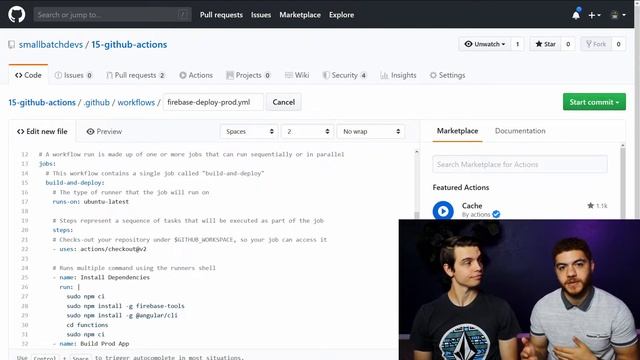Open Explore in top navigation

342,15
